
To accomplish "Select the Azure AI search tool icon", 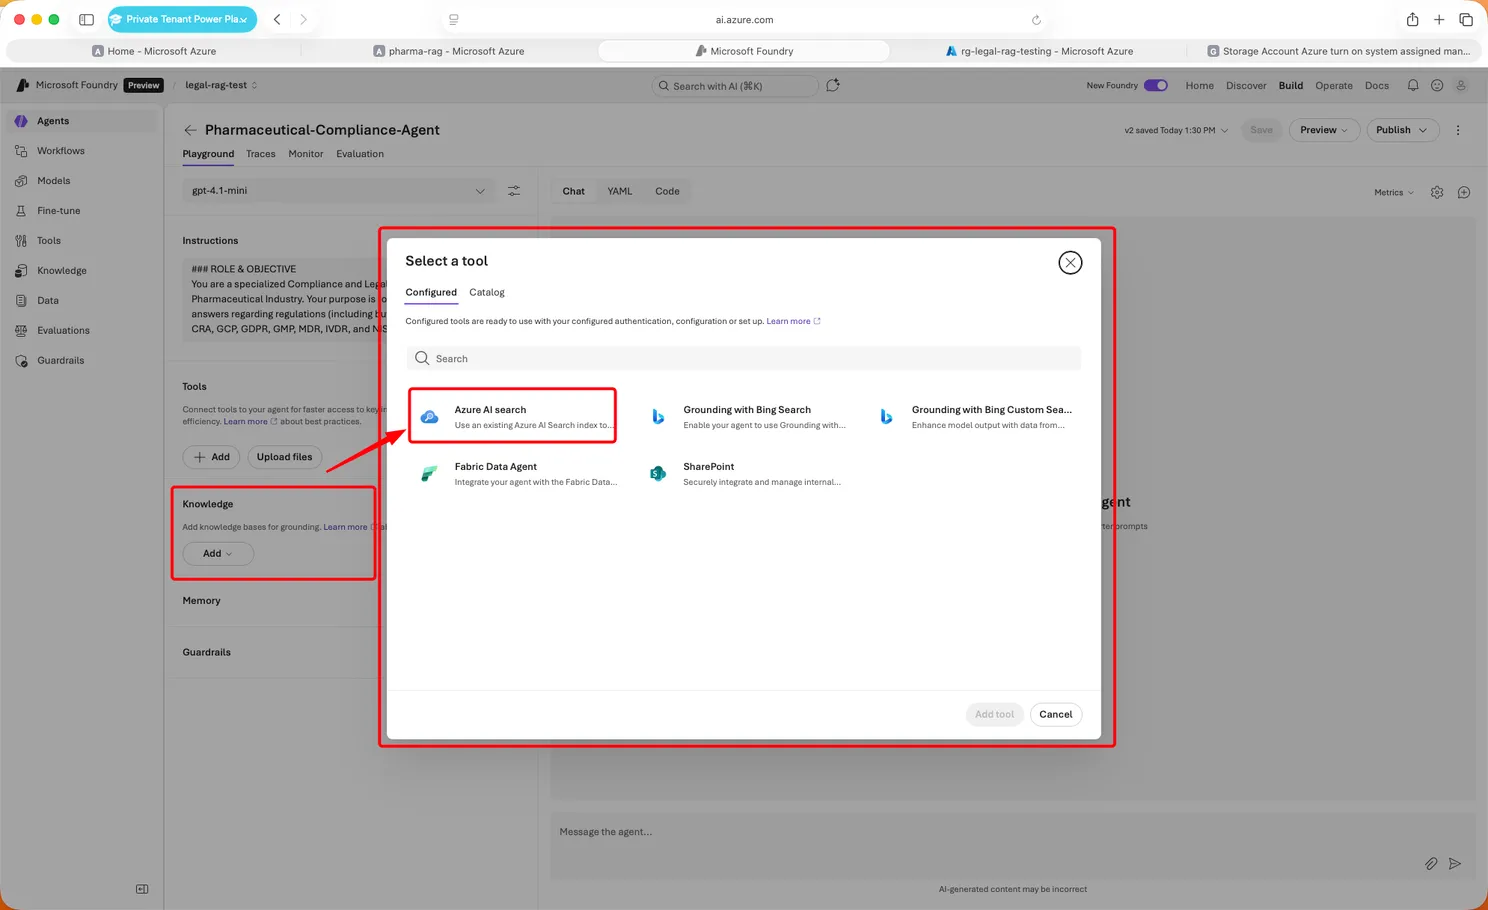I will [x=430, y=417].
